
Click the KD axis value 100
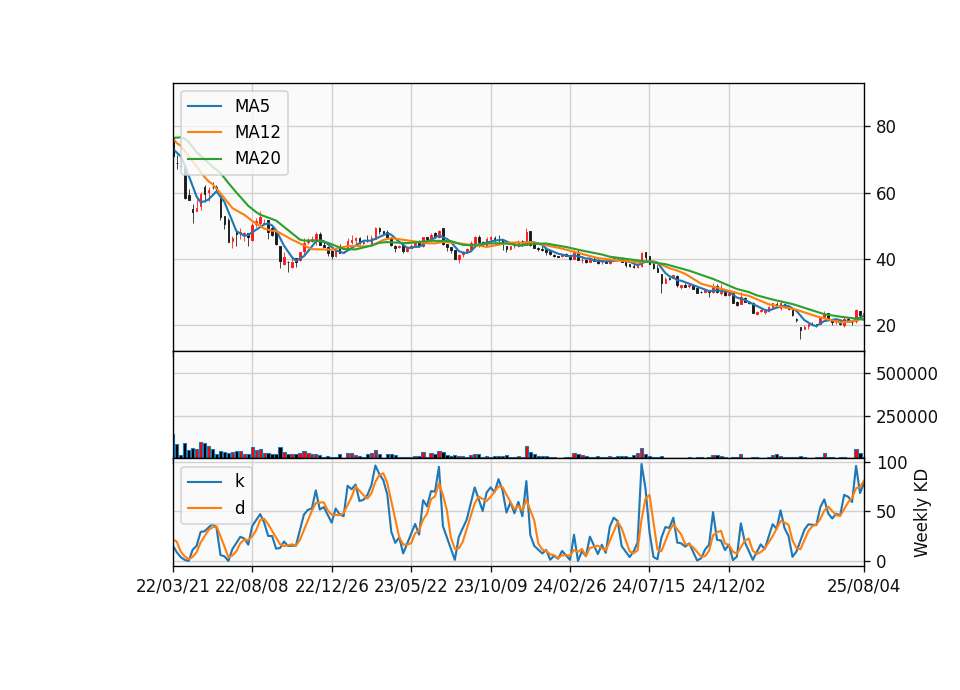(x=892, y=462)
